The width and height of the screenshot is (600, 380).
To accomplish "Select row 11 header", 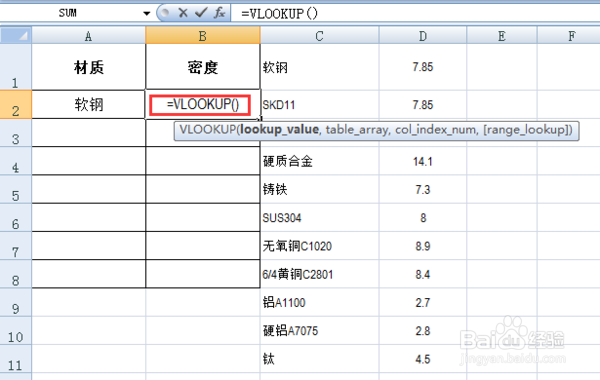I will pos(16,359).
